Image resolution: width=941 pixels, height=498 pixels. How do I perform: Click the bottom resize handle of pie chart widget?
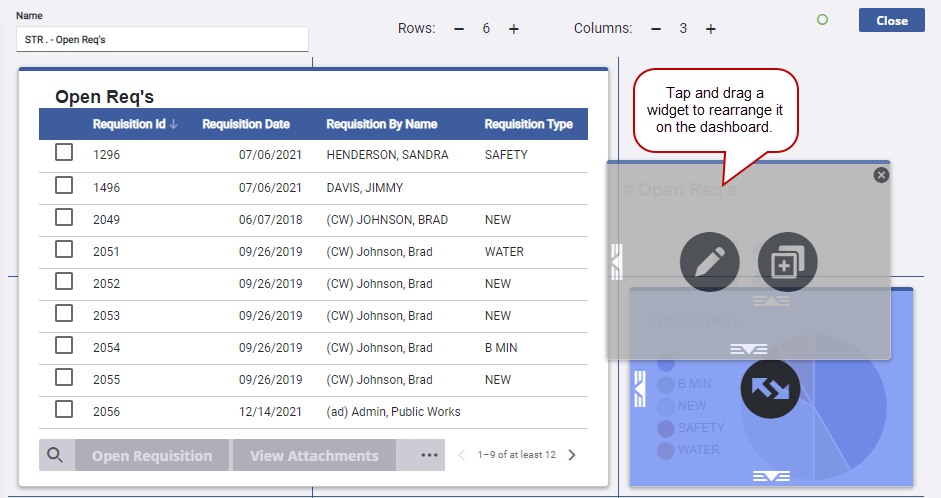coord(770,476)
